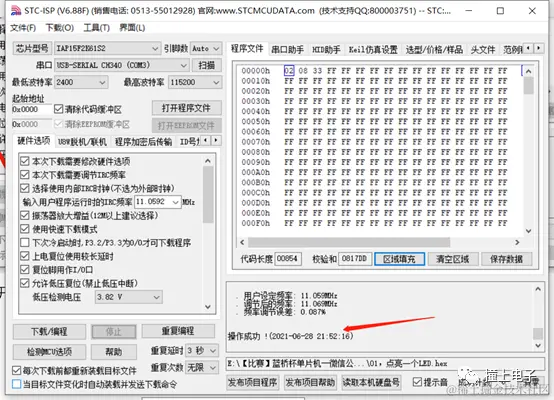Open repeat delay 3 秒 dropdown
The height and width of the screenshot is (400, 554).
202,351
